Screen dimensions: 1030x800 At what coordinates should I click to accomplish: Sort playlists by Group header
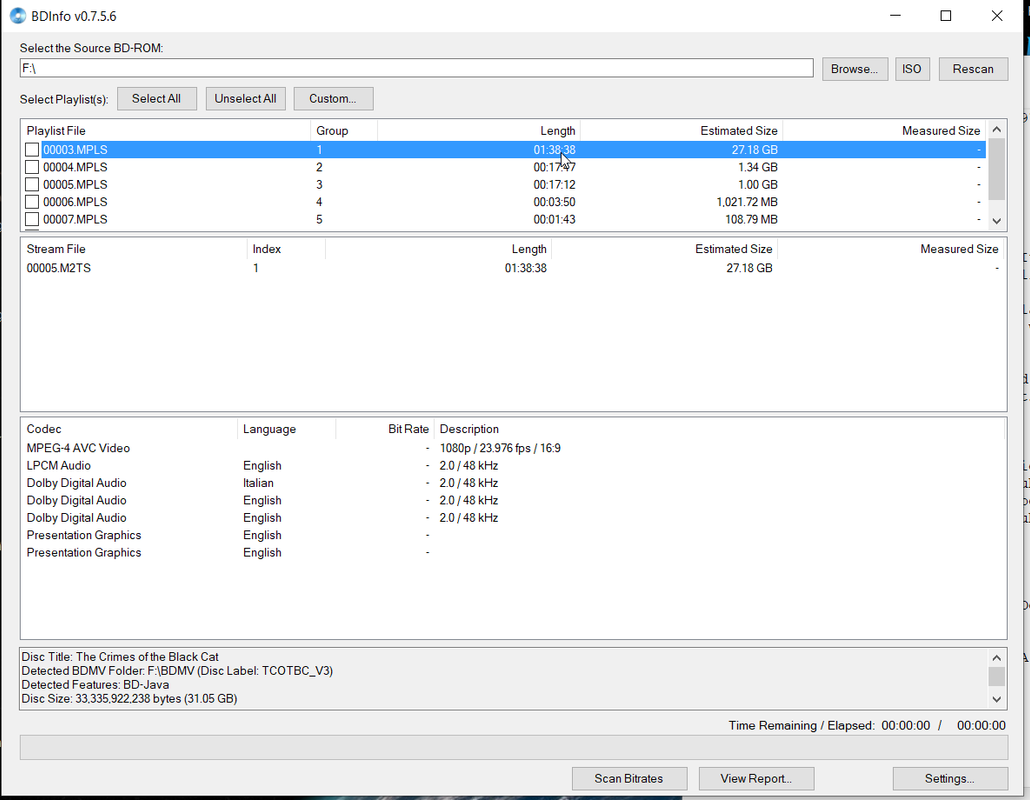click(x=344, y=131)
